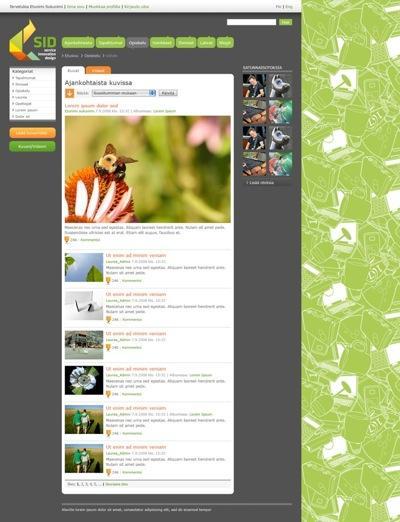Open the sort order dropdown
This screenshot has width=400, height=522.
124,93
